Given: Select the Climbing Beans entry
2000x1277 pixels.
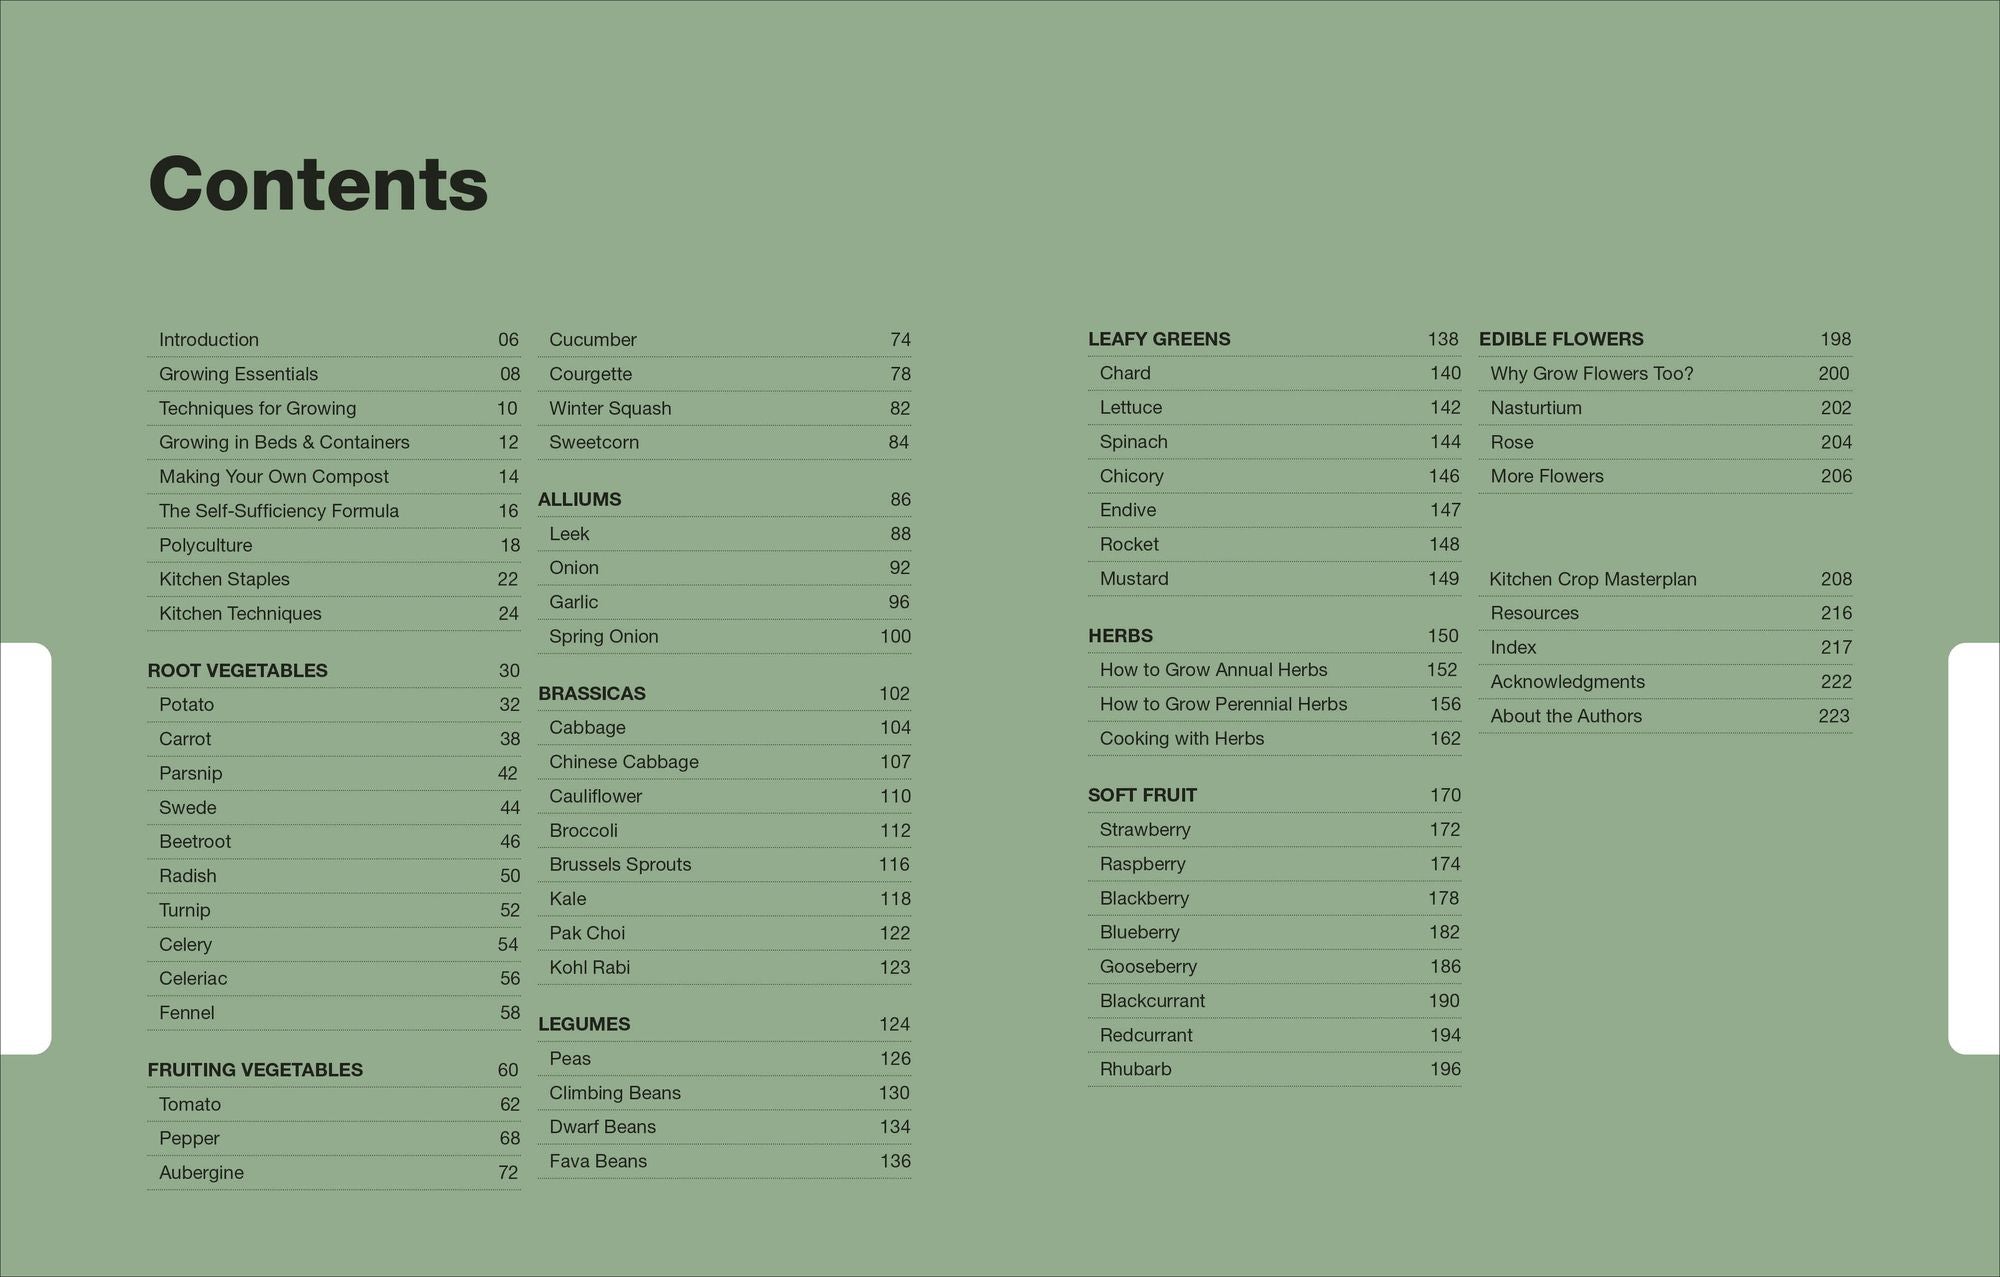Looking at the screenshot, I should 615,1093.
